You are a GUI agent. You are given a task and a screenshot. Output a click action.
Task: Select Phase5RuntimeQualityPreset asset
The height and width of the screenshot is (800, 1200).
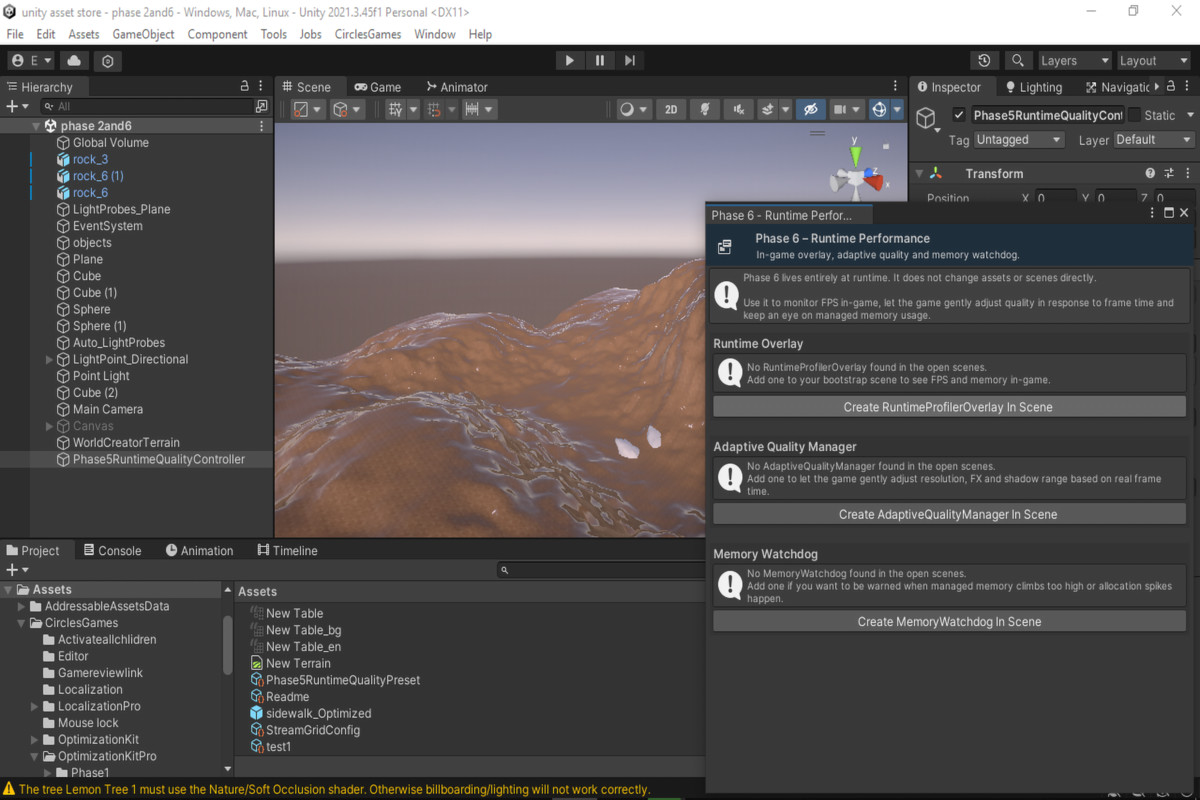pos(335,680)
